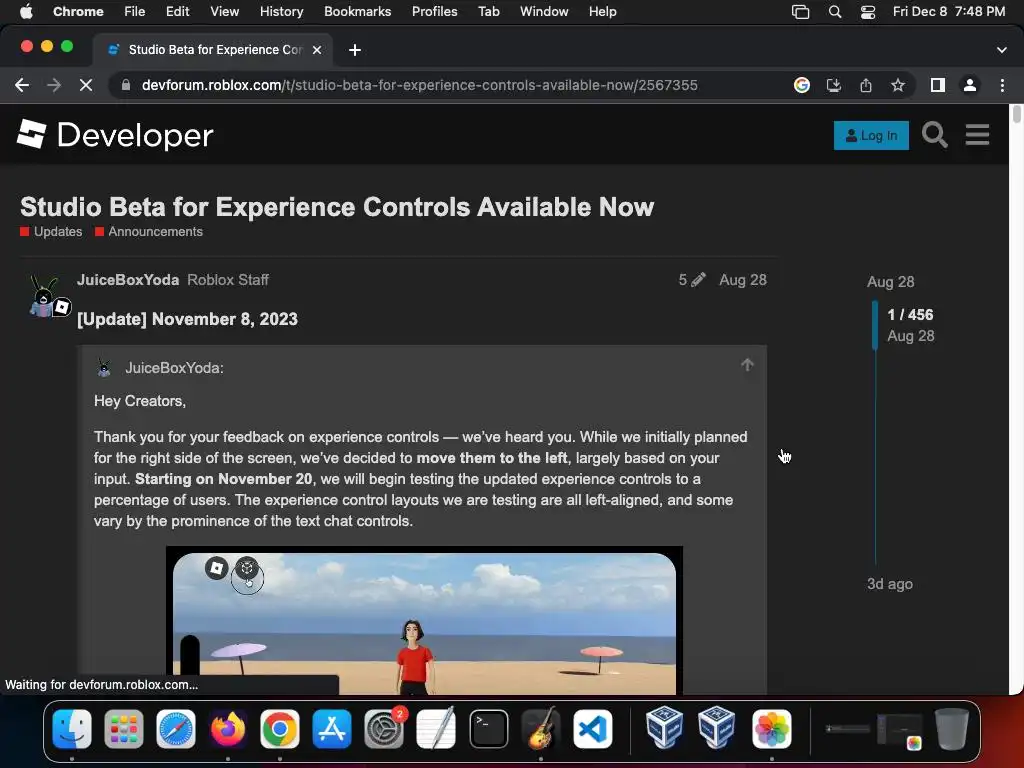Open the Announcements category link
The height and width of the screenshot is (768, 1024).
tap(149, 231)
